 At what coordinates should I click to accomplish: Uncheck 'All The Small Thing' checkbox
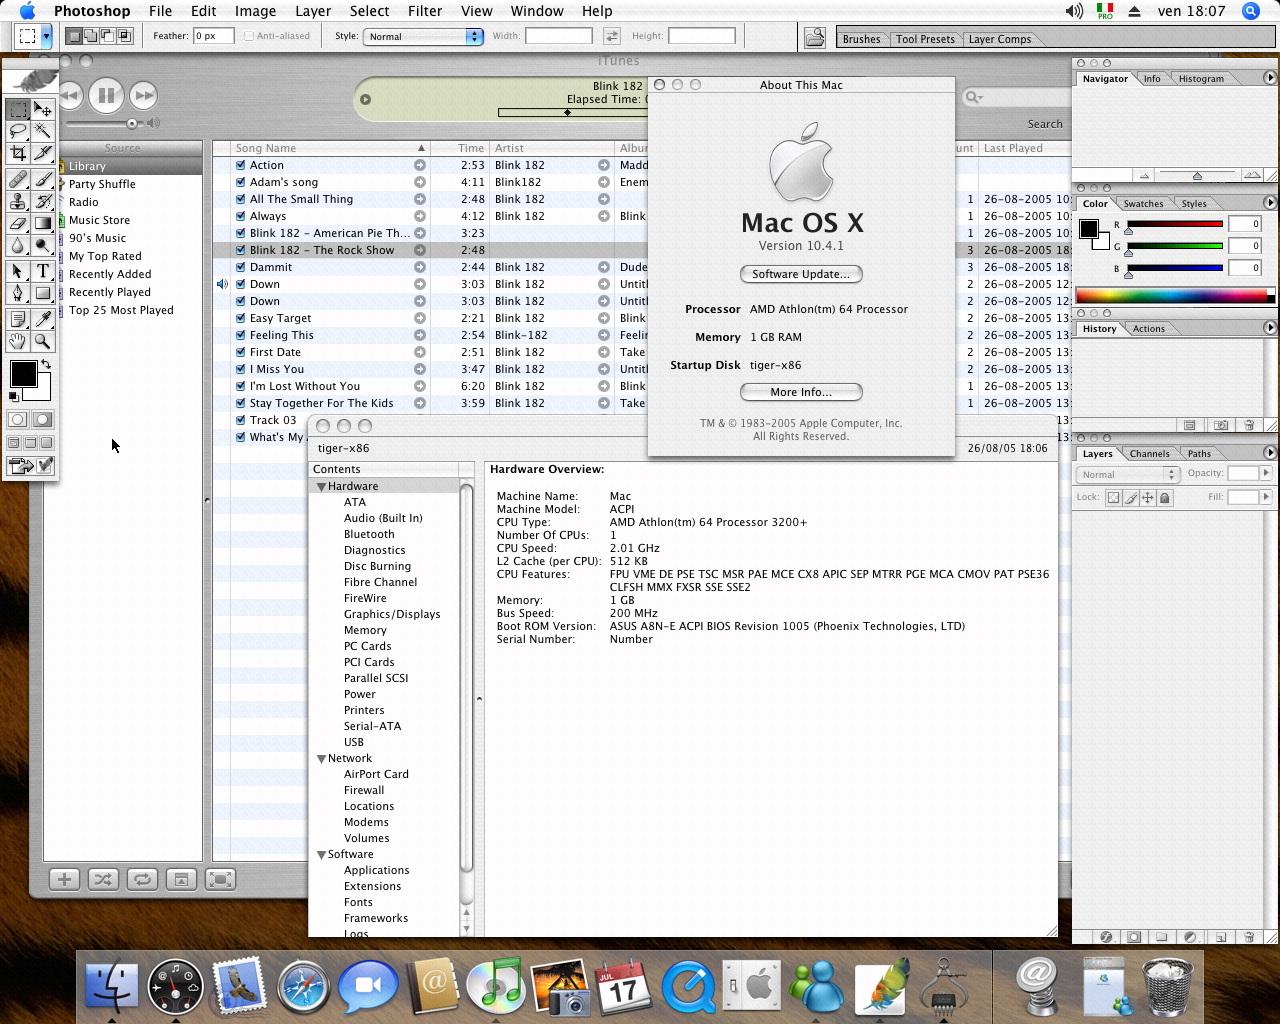click(241, 199)
